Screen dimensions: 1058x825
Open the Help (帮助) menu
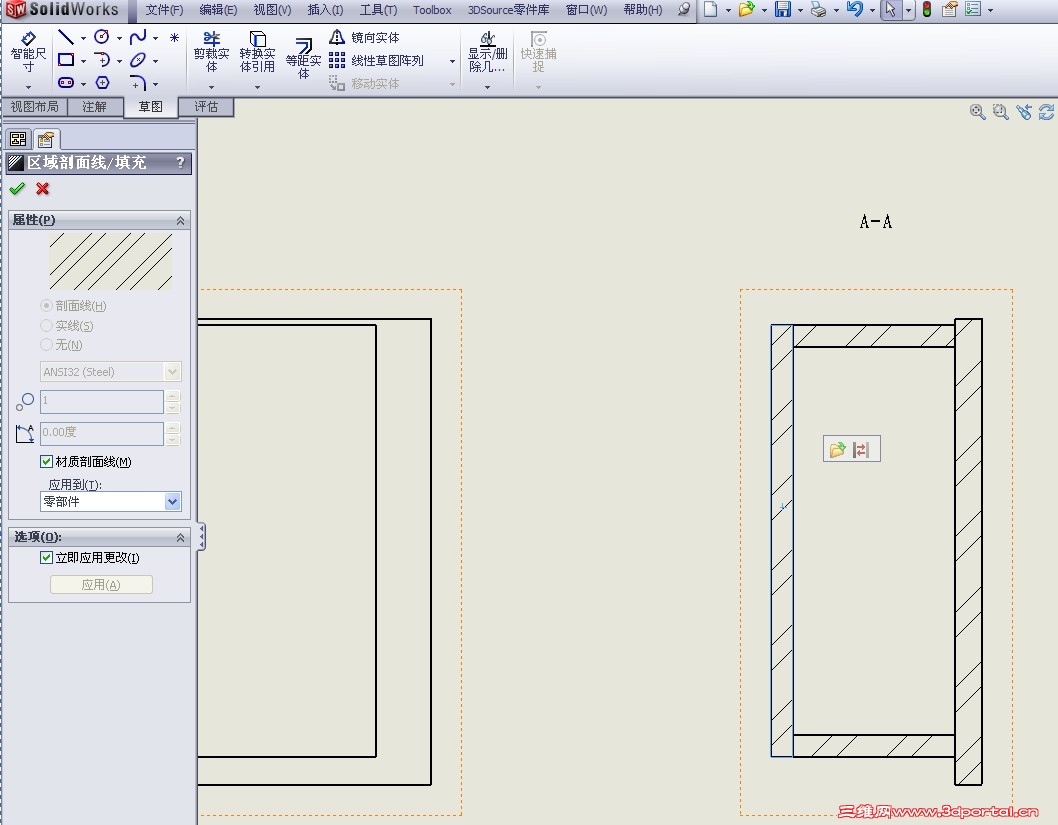pos(642,10)
